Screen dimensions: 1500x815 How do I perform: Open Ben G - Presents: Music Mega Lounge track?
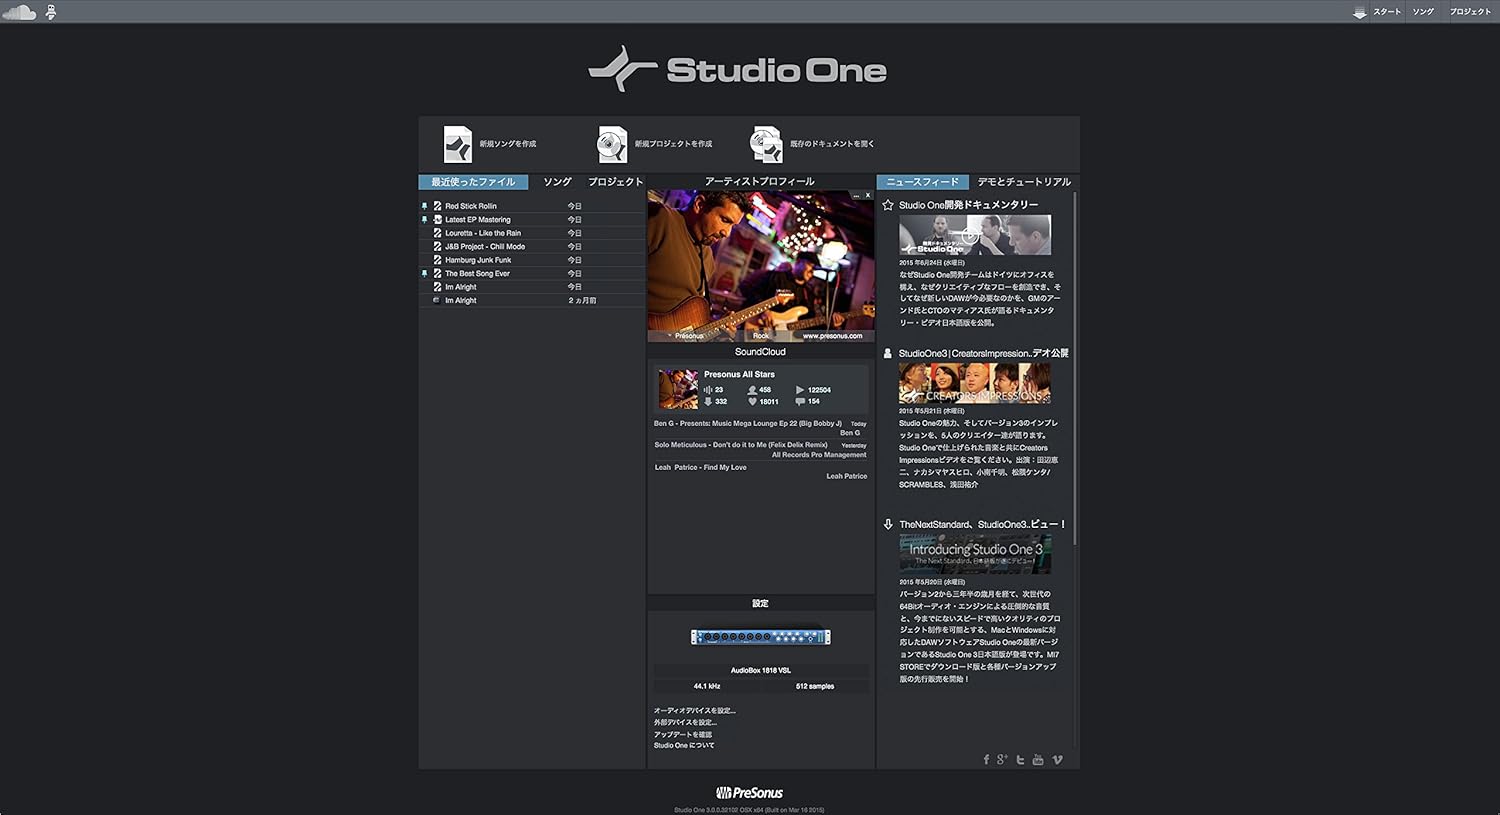748,424
